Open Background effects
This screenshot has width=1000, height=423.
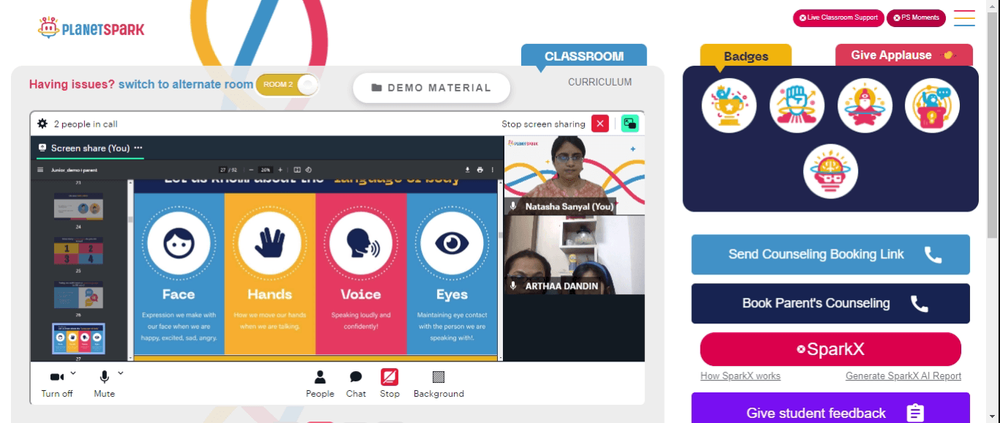[439, 385]
